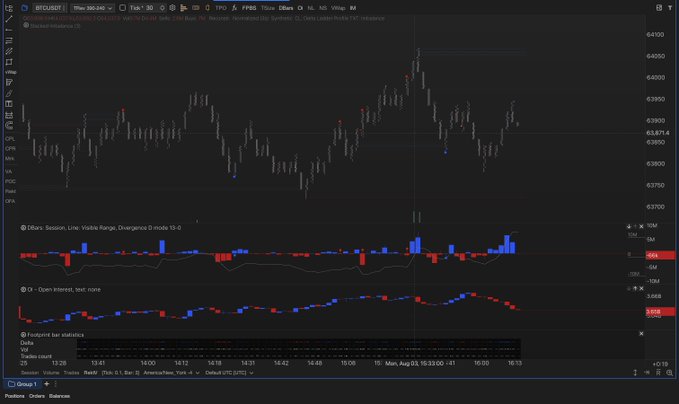Select the rectangle drawing tool
Screen dimensions: 679x404
tap(9, 62)
